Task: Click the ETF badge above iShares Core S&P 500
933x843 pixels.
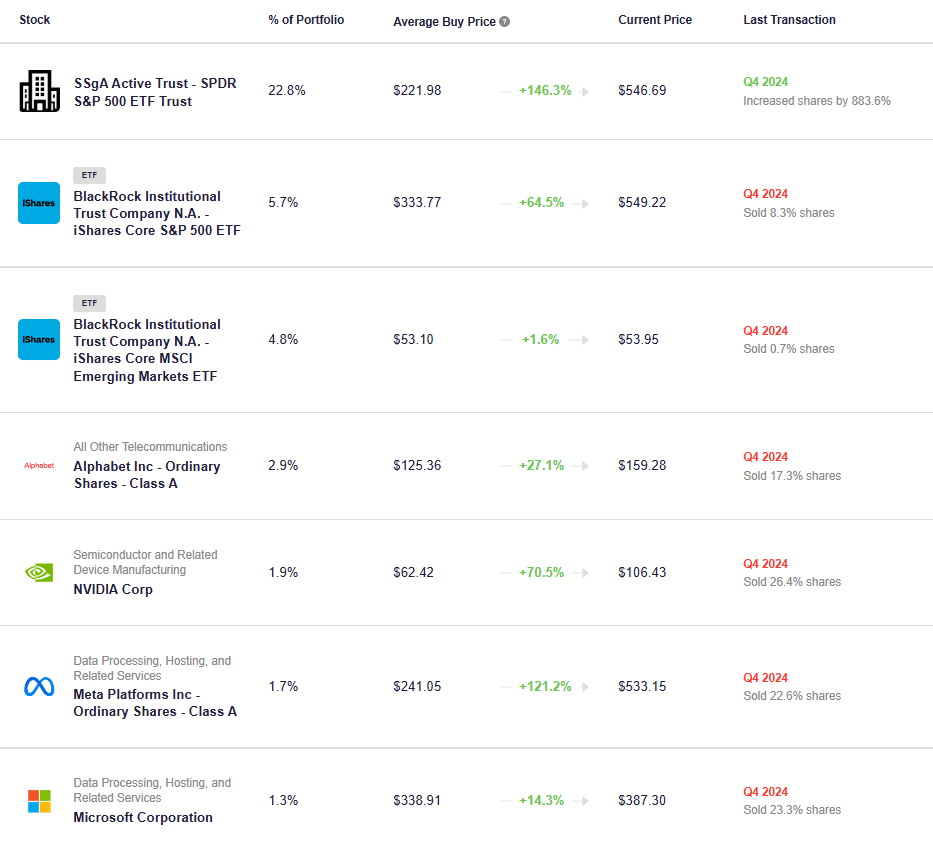Action: click(x=89, y=175)
